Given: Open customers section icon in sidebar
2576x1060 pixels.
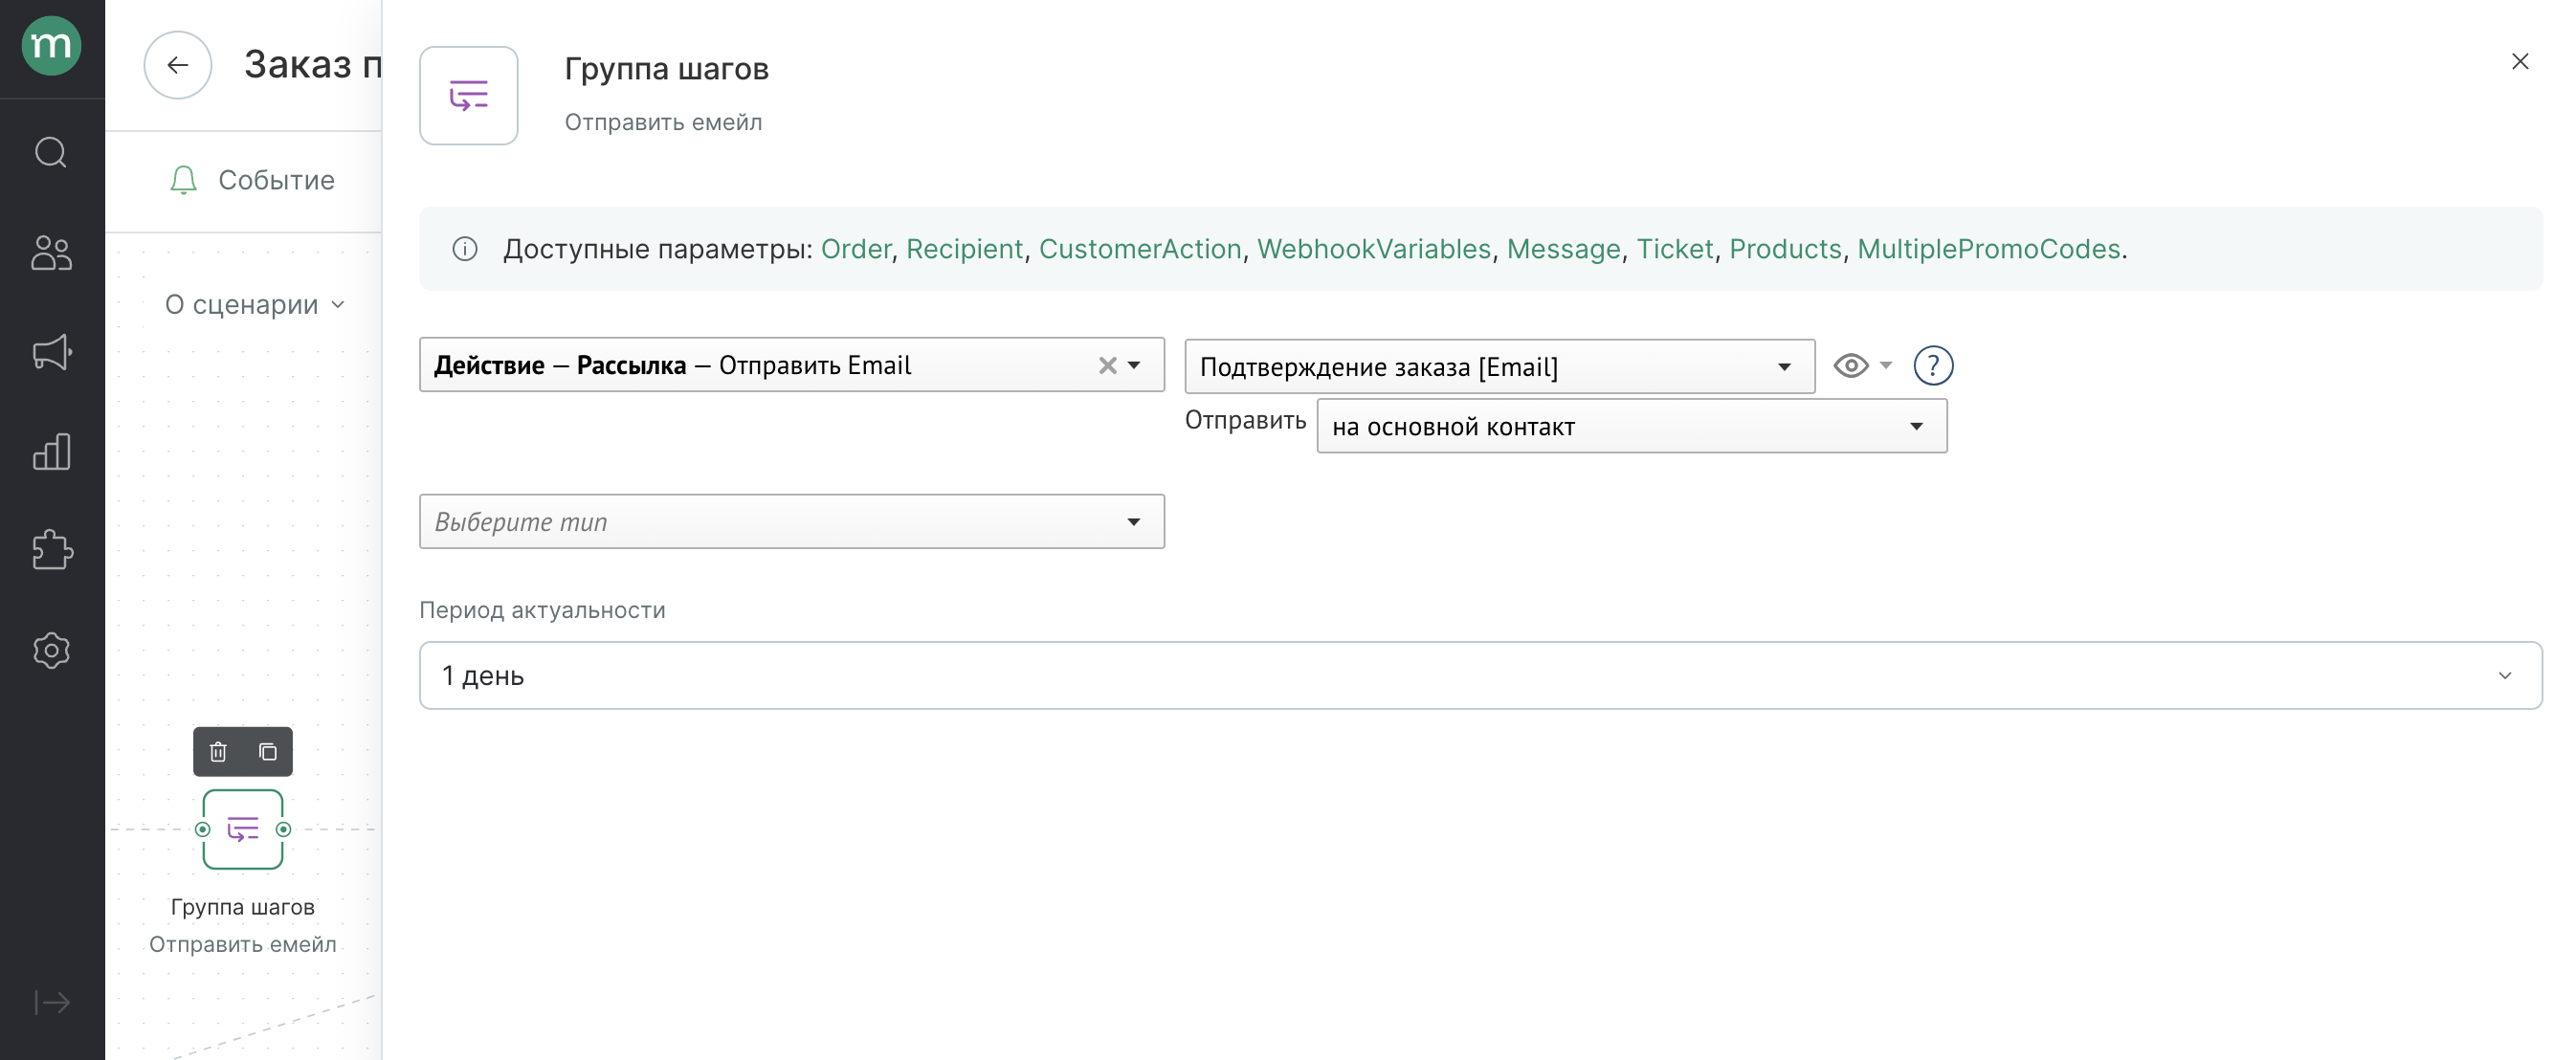Looking at the screenshot, I should [51, 253].
